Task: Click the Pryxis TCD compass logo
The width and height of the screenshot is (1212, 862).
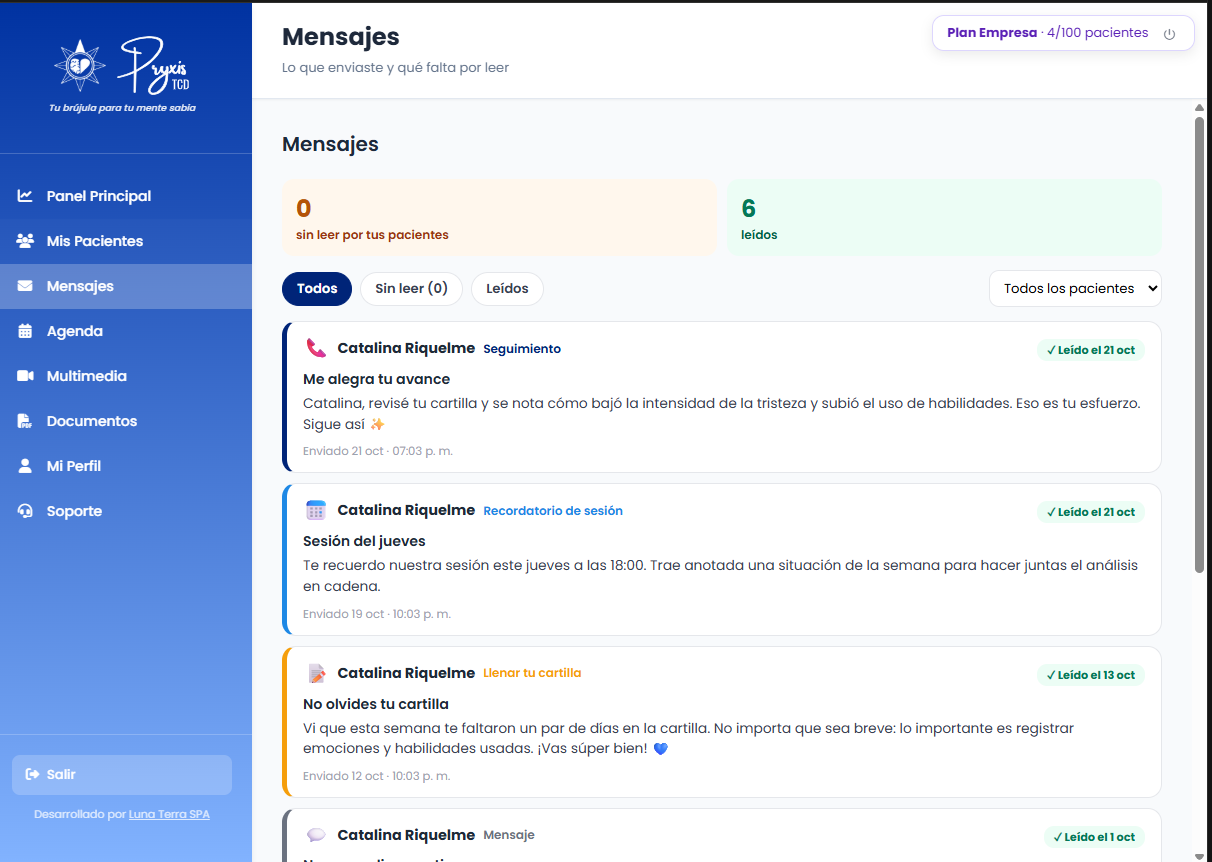Action: (x=79, y=64)
